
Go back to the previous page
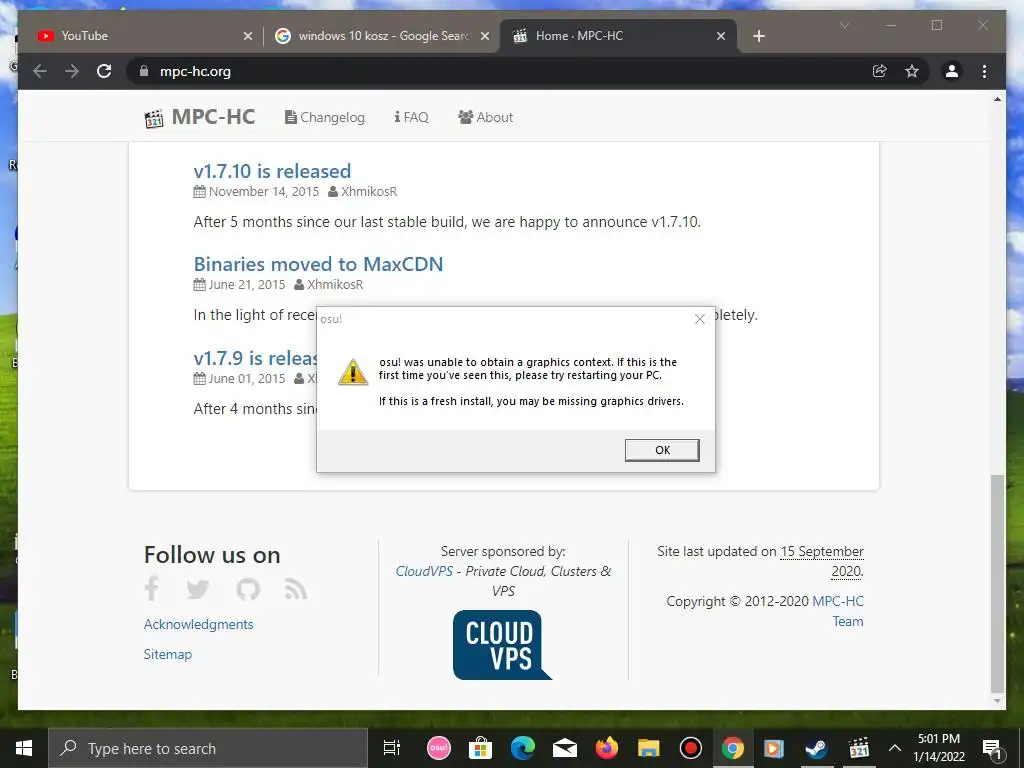[40, 71]
